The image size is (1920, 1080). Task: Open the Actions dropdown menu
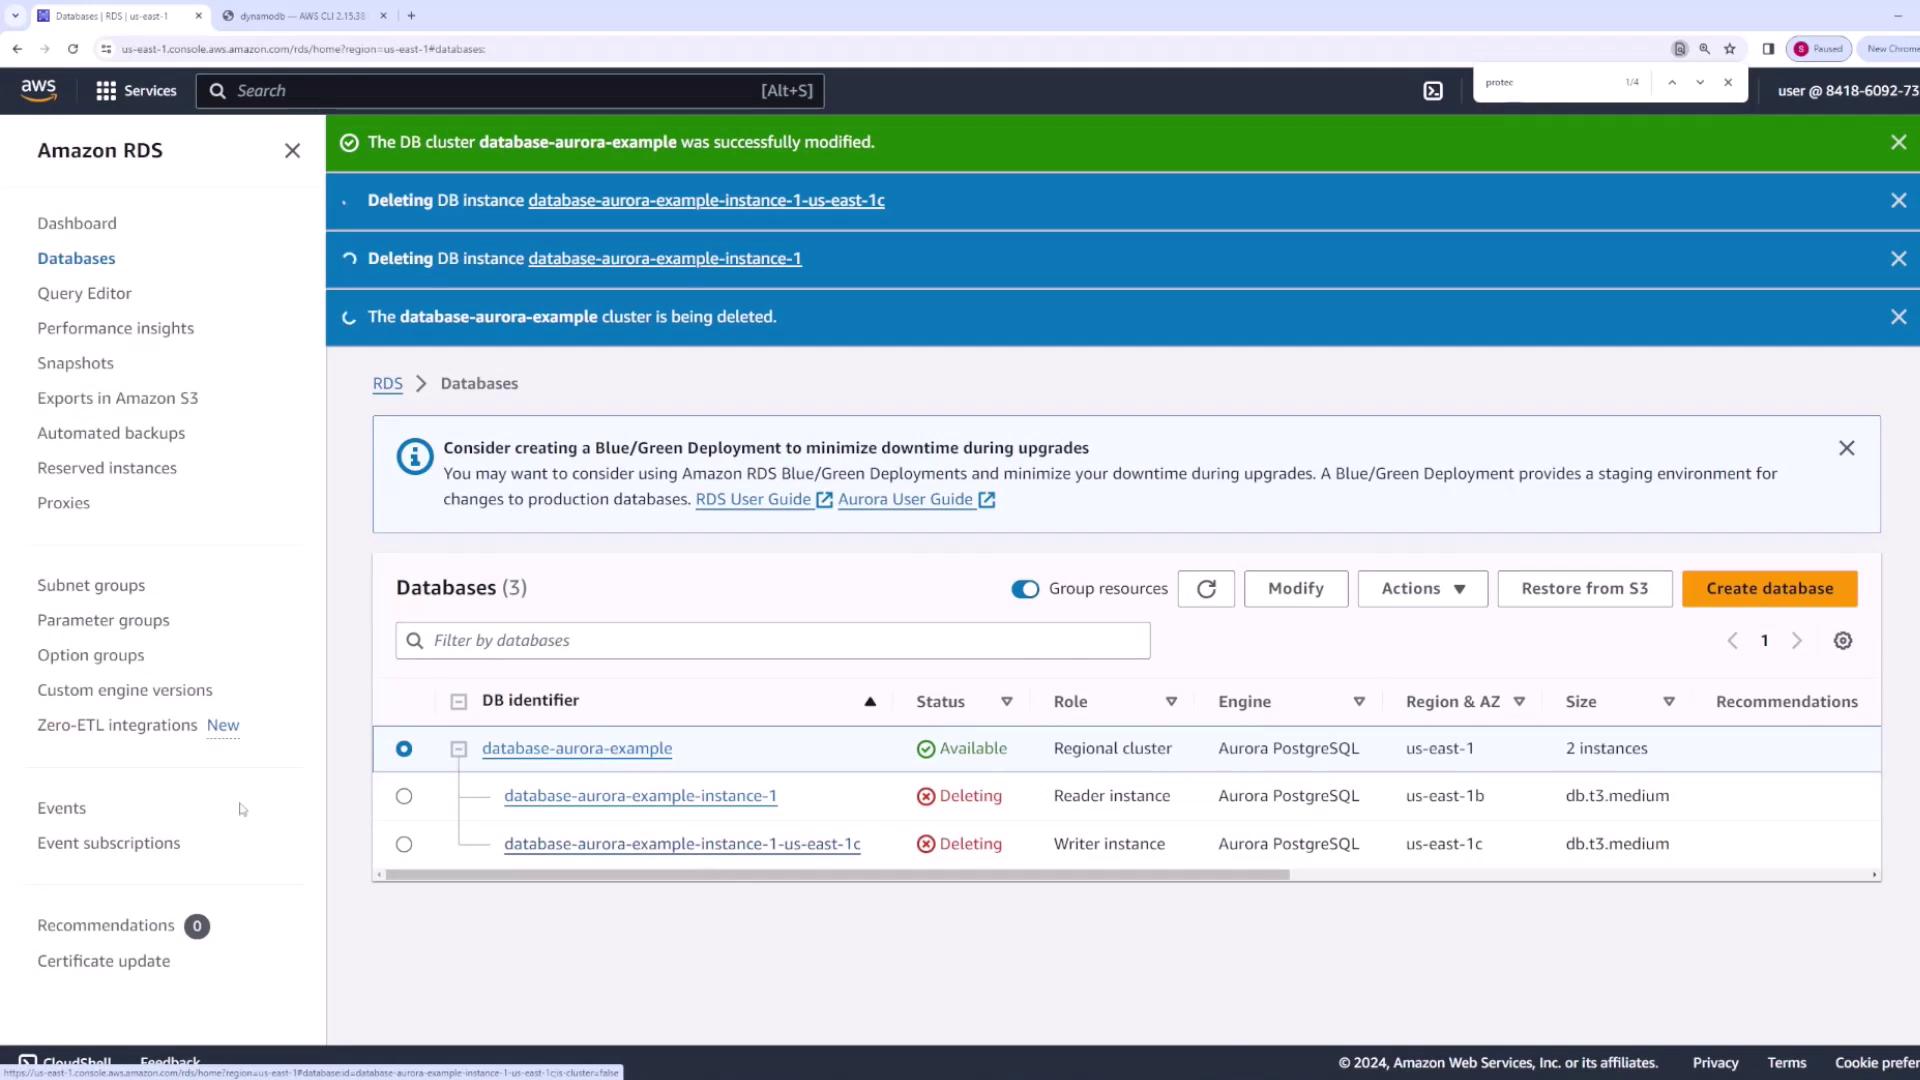point(1423,589)
